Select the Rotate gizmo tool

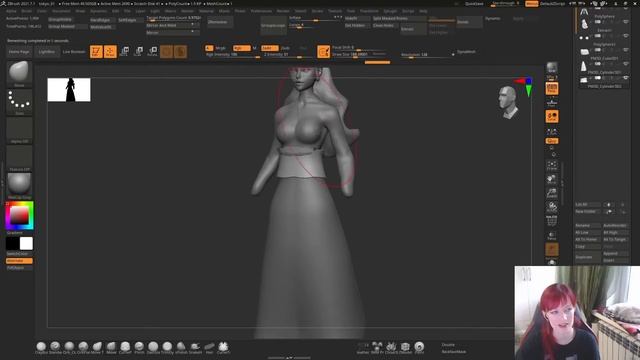(x=152, y=51)
